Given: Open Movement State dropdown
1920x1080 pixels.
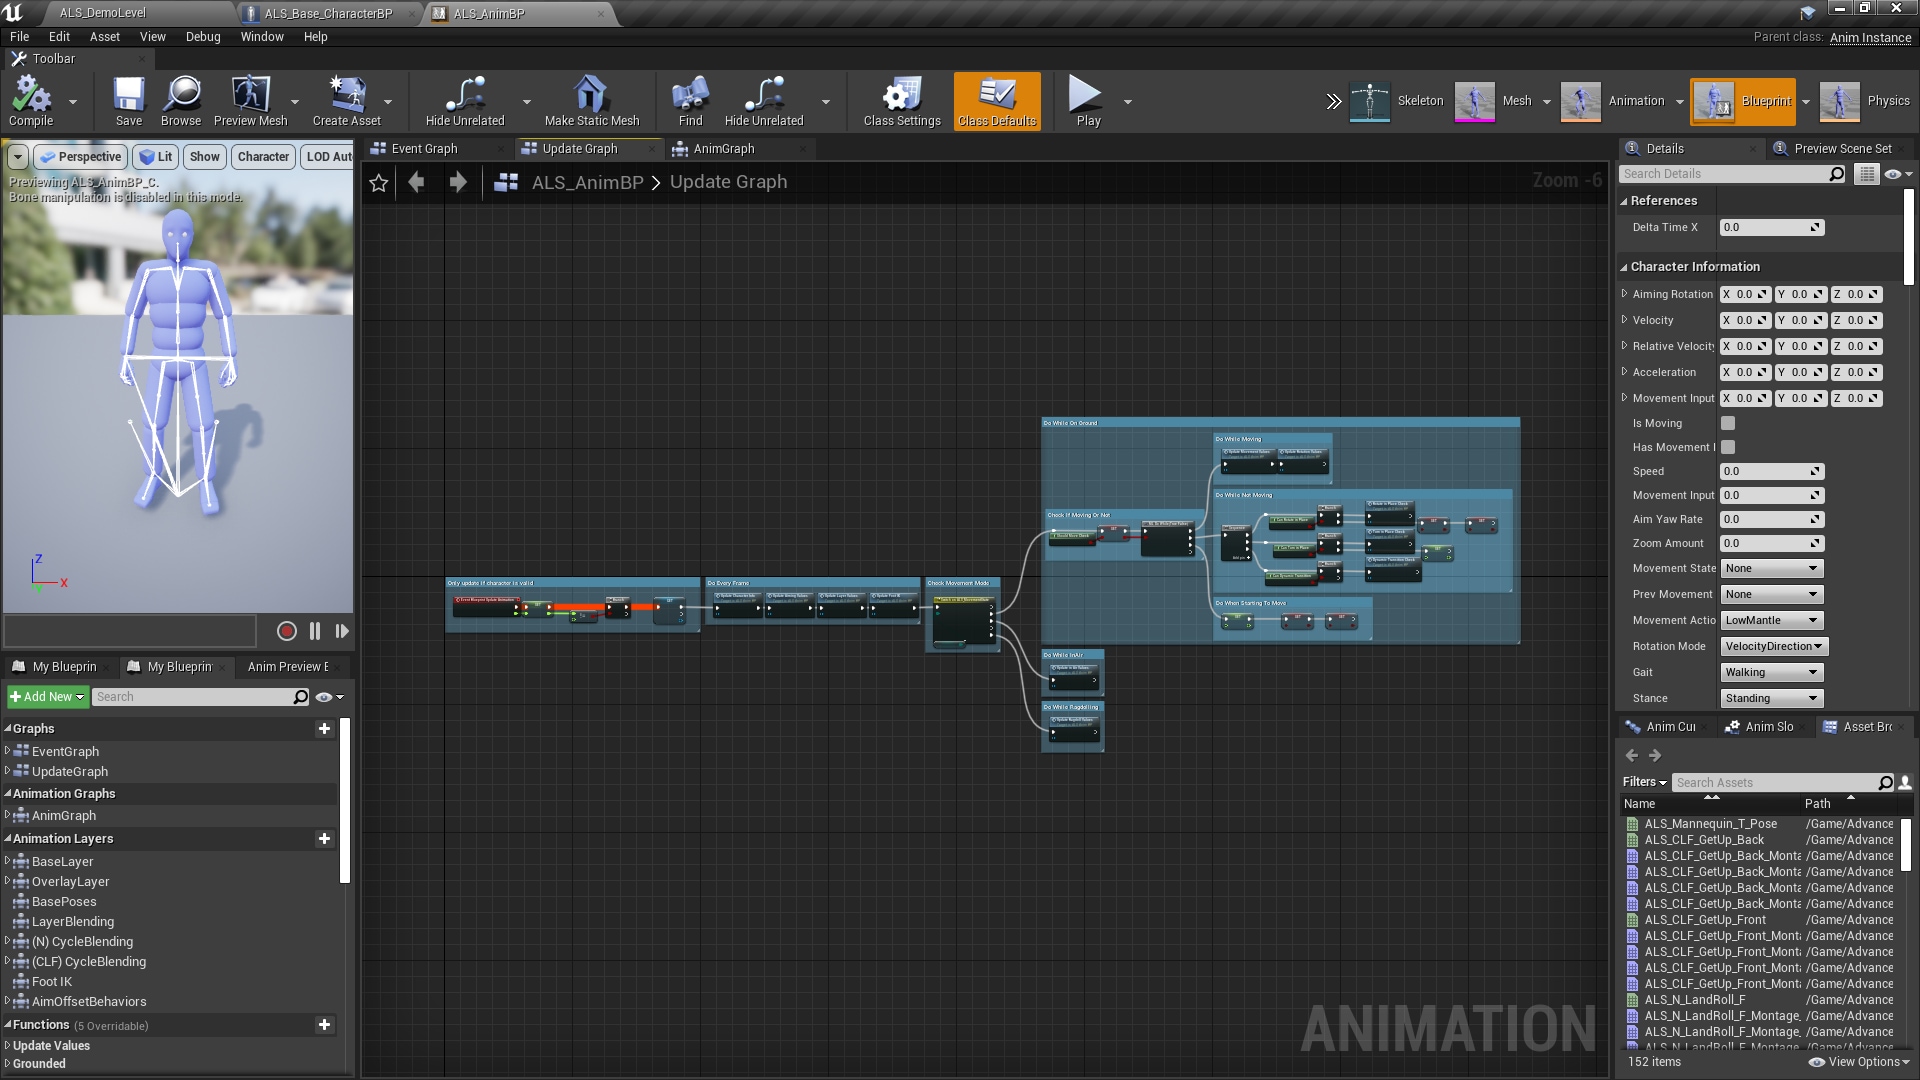Looking at the screenshot, I should point(1771,568).
